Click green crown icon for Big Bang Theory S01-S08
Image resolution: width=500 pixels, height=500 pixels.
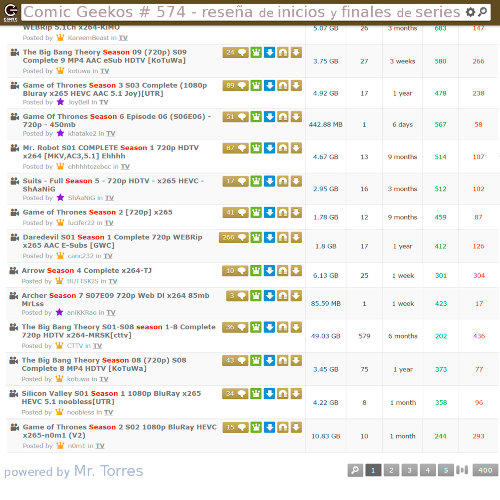click(256, 327)
